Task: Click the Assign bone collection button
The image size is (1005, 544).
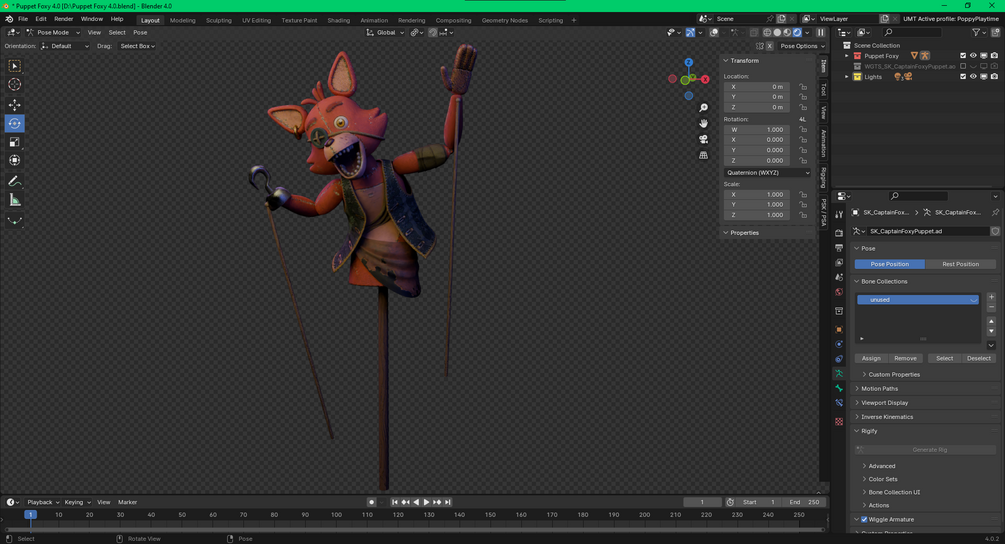Action: tap(870, 359)
